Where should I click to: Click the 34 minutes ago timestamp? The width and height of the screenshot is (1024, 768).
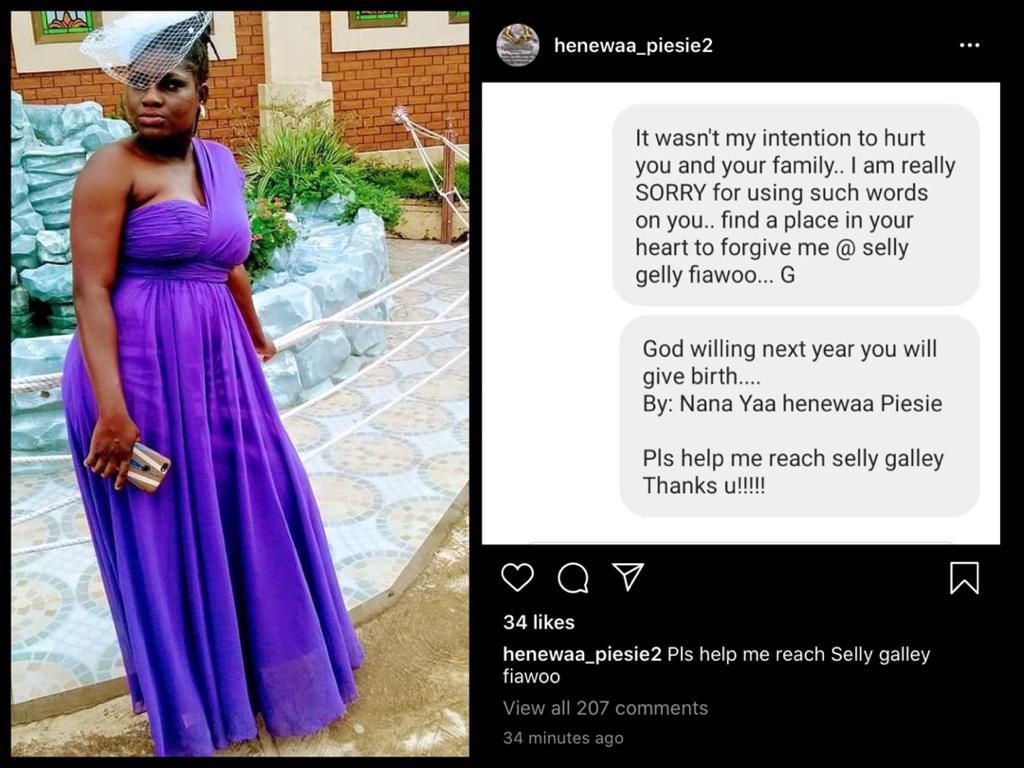click(563, 738)
